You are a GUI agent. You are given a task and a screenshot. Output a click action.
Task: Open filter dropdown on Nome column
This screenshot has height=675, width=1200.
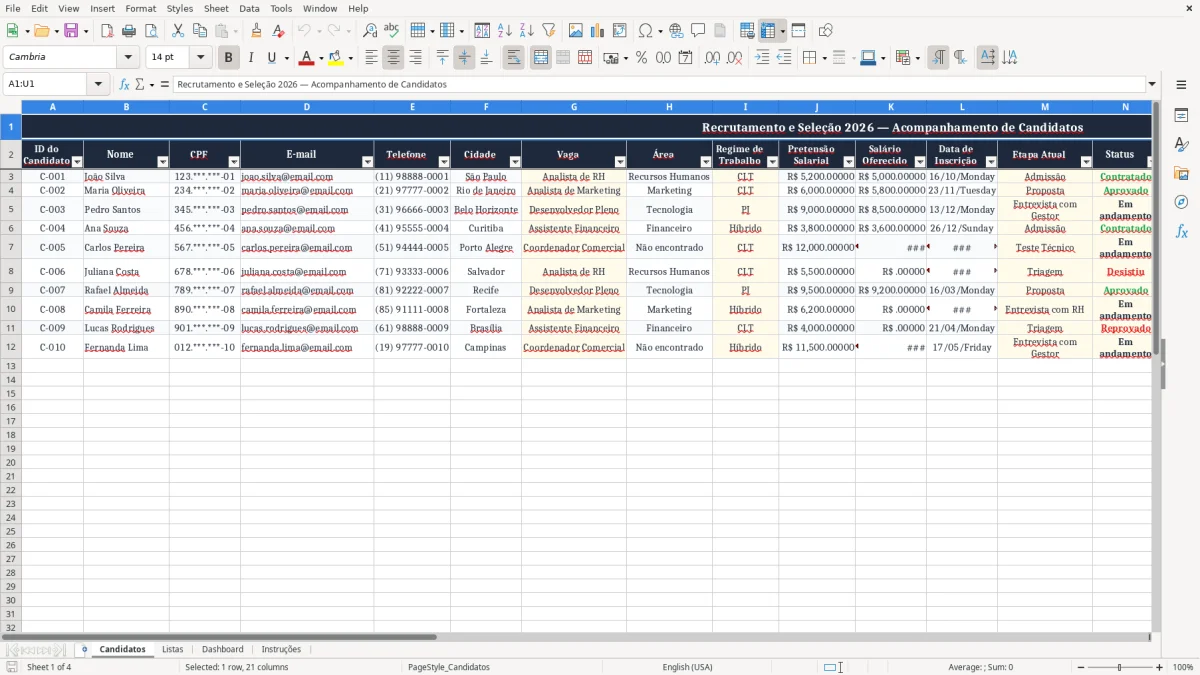163,162
